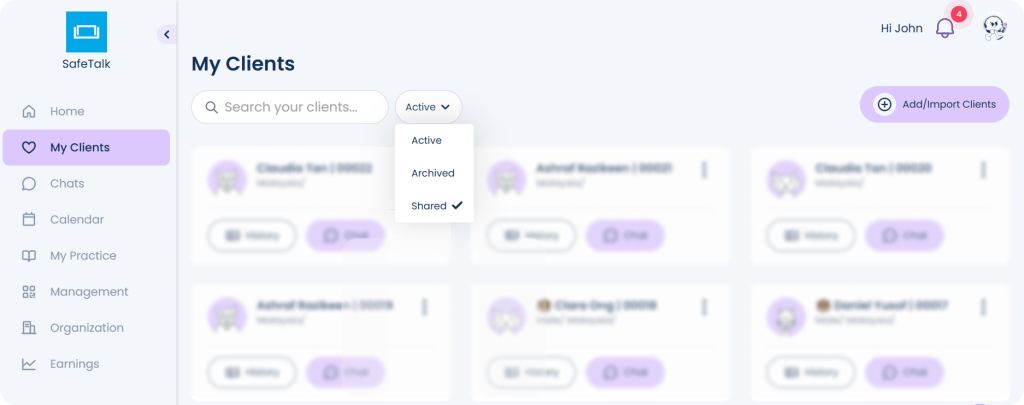Click the SafeTalk logo icon
The width and height of the screenshot is (1024, 405).
(x=86, y=31)
